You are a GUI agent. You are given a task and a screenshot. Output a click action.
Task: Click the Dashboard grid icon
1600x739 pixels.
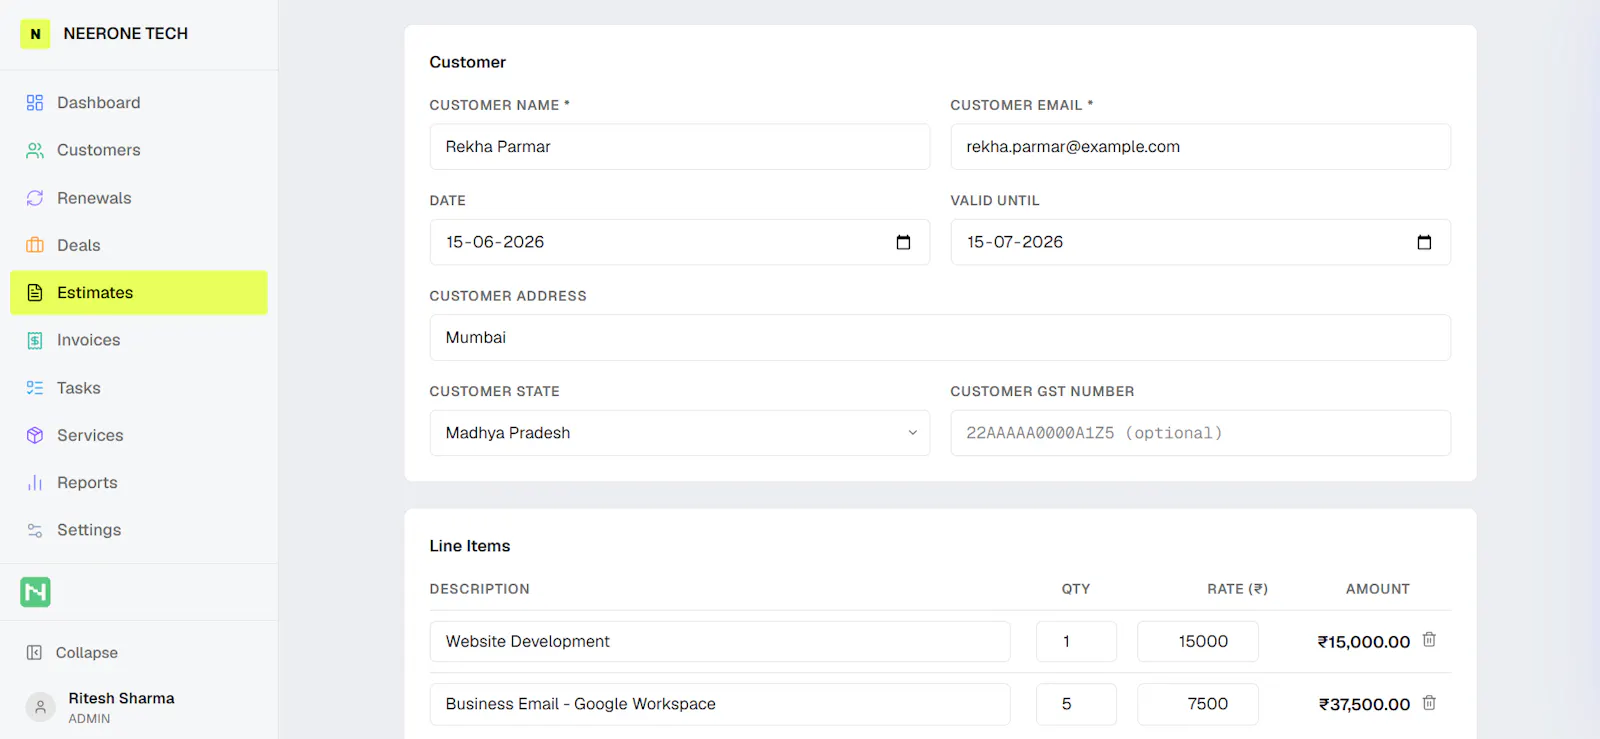pyautogui.click(x=35, y=103)
